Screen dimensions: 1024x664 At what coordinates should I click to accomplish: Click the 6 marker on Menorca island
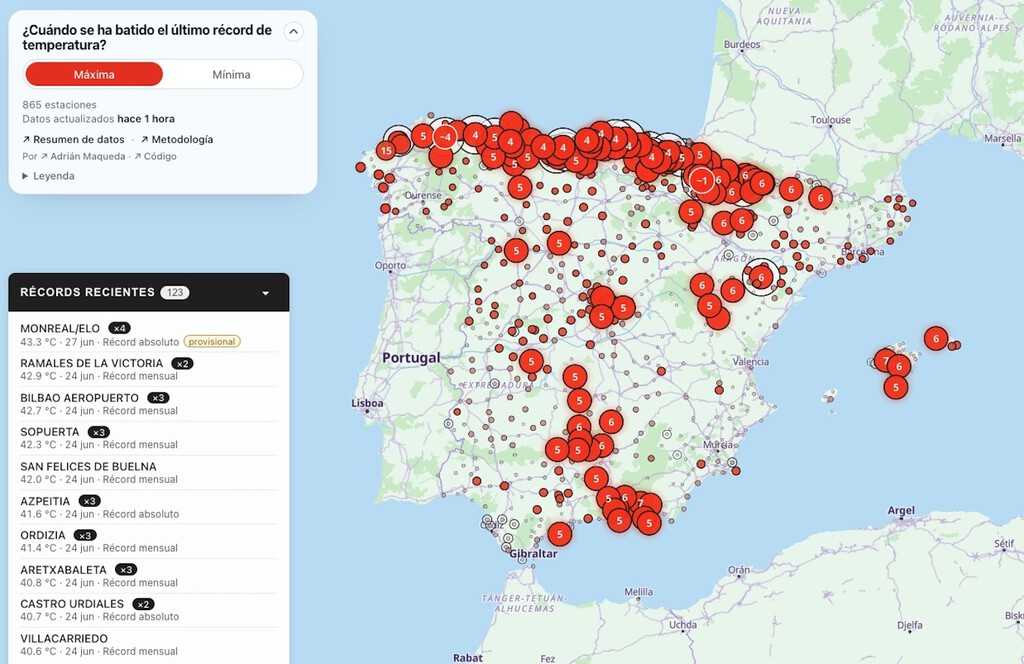936,339
